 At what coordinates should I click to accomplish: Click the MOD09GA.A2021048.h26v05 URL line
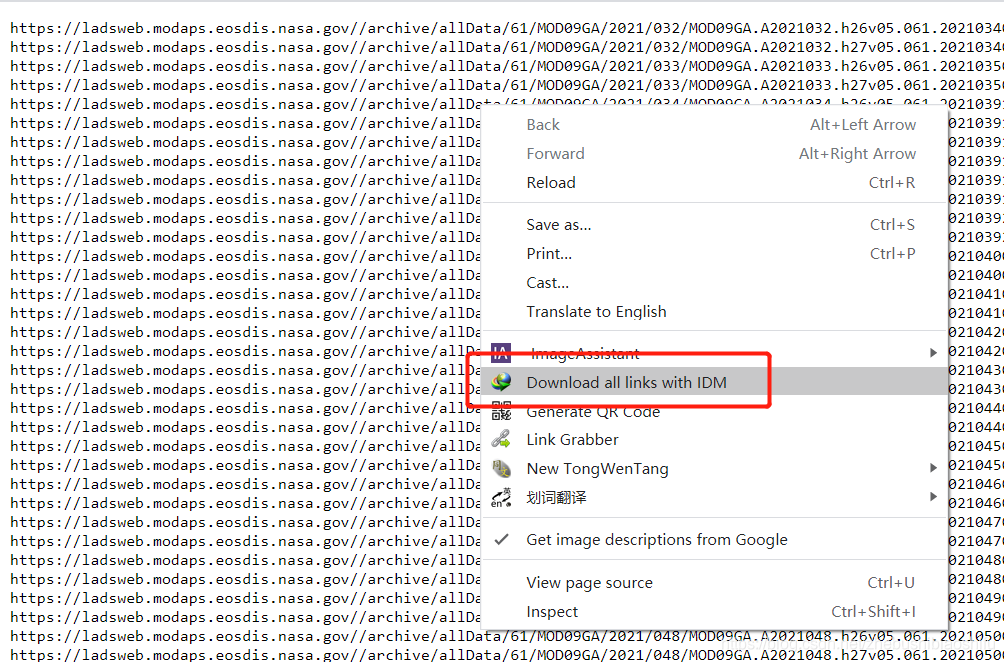(507, 636)
